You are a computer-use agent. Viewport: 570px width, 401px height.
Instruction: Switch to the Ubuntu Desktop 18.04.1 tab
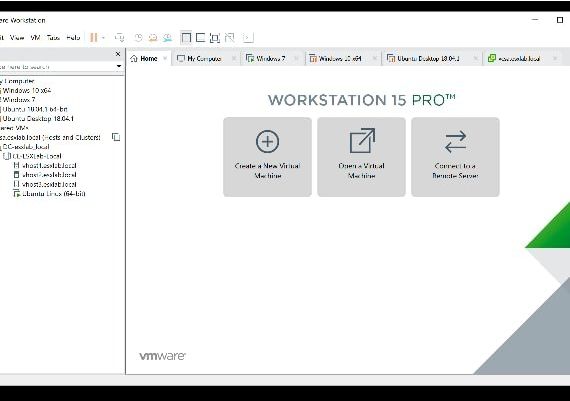[x=428, y=59]
